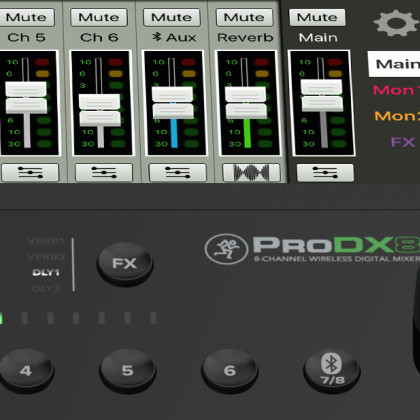Select hardware channel button 6
This screenshot has height=420, width=420.
[x=230, y=370]
